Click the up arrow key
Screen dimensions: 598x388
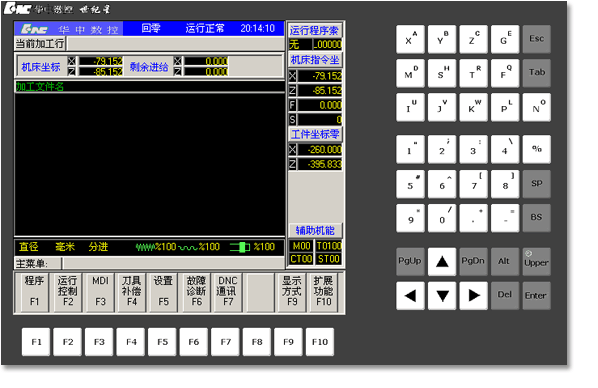pos(442,261)
